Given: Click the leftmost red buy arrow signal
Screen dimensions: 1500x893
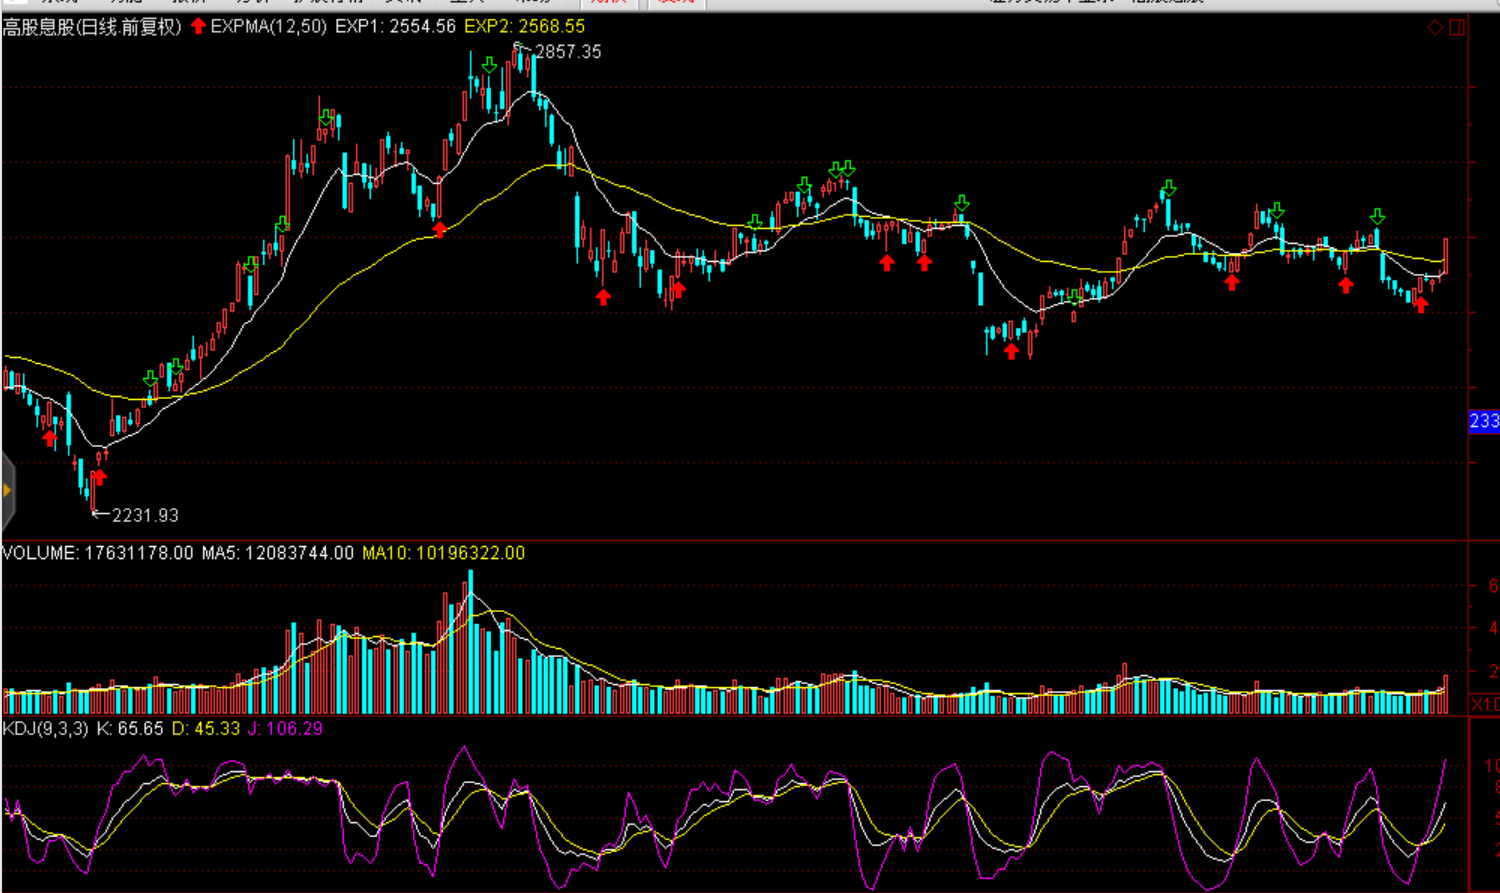Looking at the screenshot, I should coord(50,437).
